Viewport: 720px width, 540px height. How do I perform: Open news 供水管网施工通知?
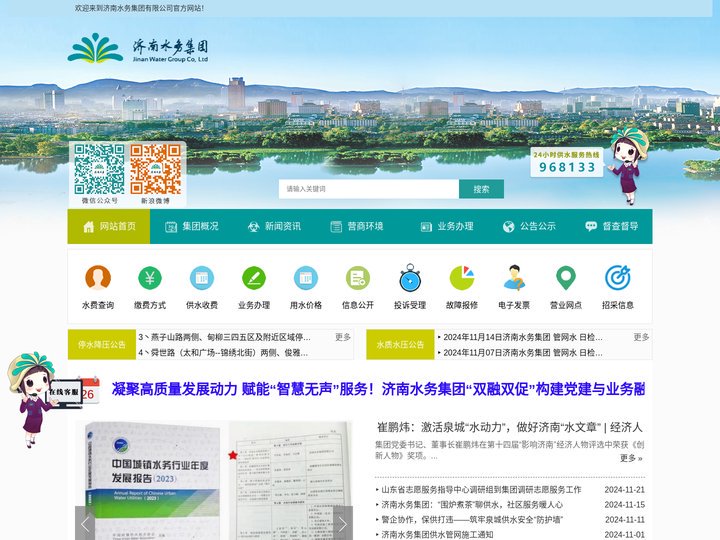click(x=437, y=534)
